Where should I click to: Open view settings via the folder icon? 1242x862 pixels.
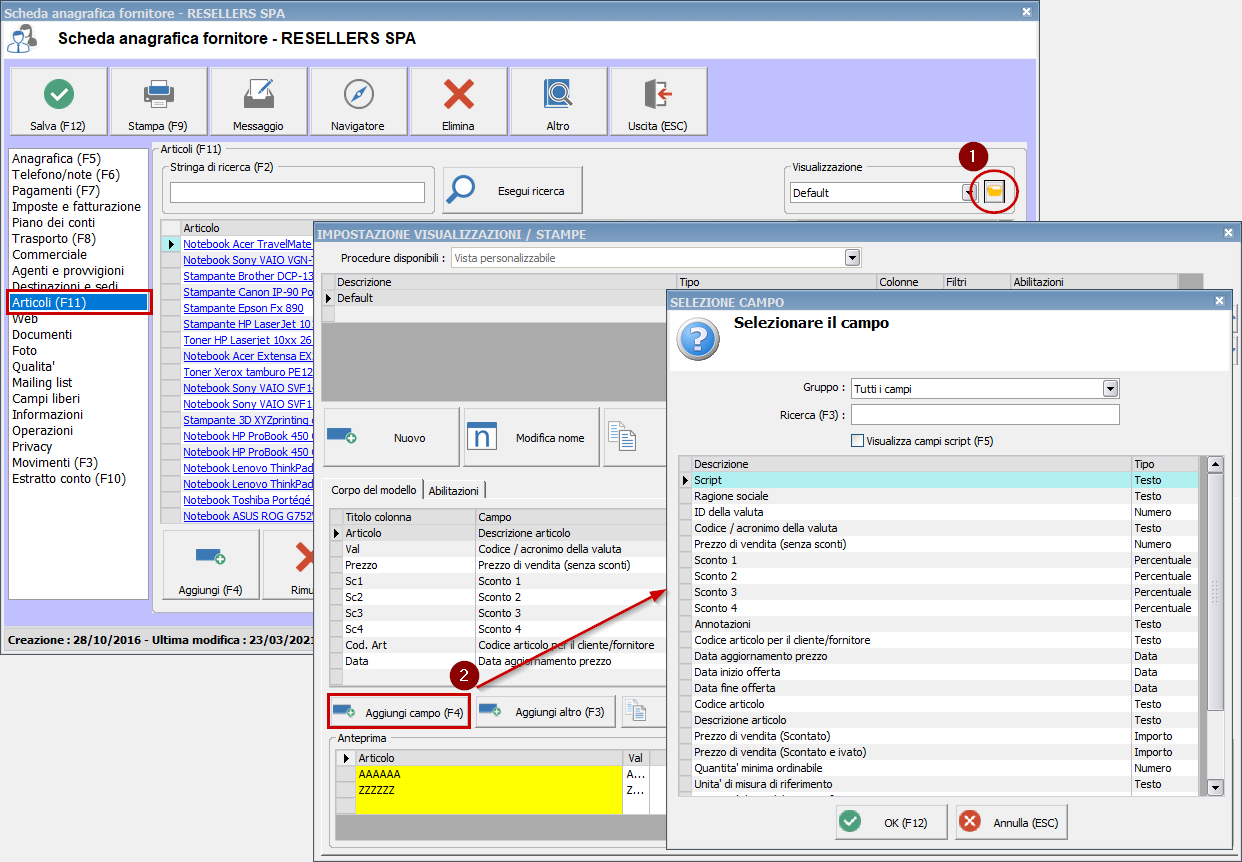click(994, 192)
